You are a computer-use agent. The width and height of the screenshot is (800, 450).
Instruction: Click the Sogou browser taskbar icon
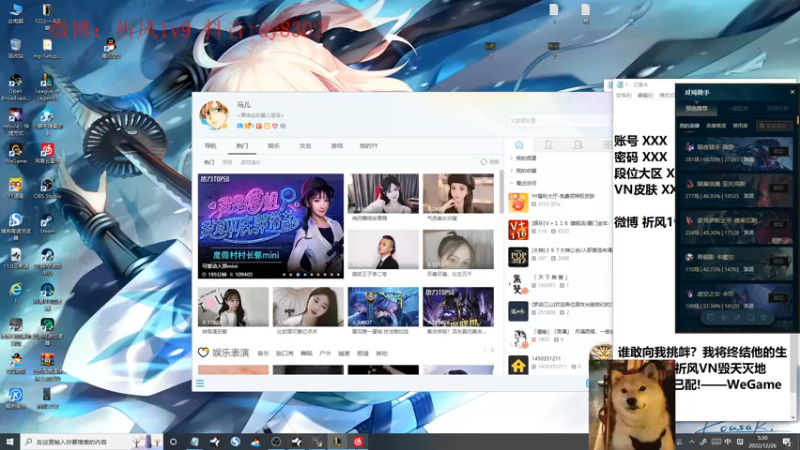[235, 441]
